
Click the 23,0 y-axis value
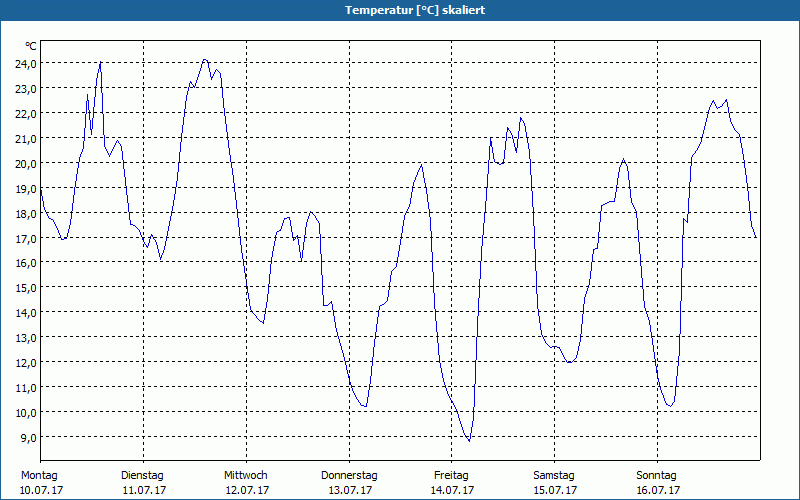click(26, 89)
